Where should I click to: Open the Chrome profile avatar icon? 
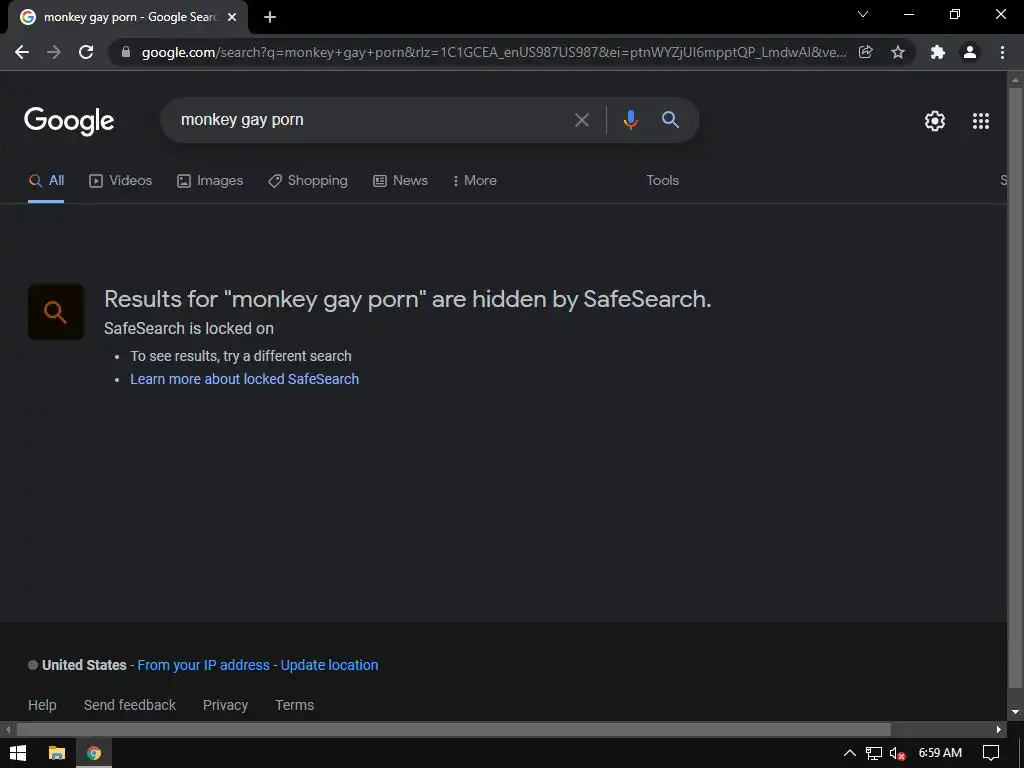click(x=970, y=52)
